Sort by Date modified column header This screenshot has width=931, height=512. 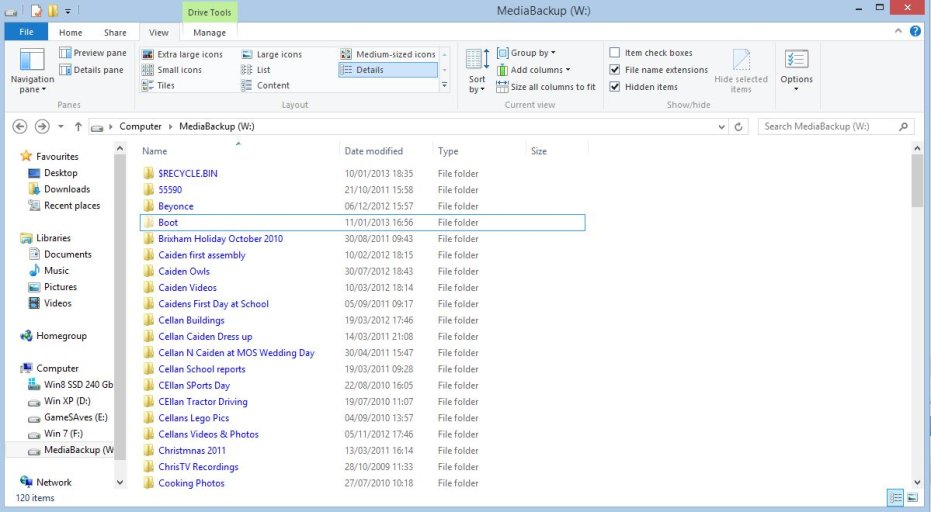(386, 151)
